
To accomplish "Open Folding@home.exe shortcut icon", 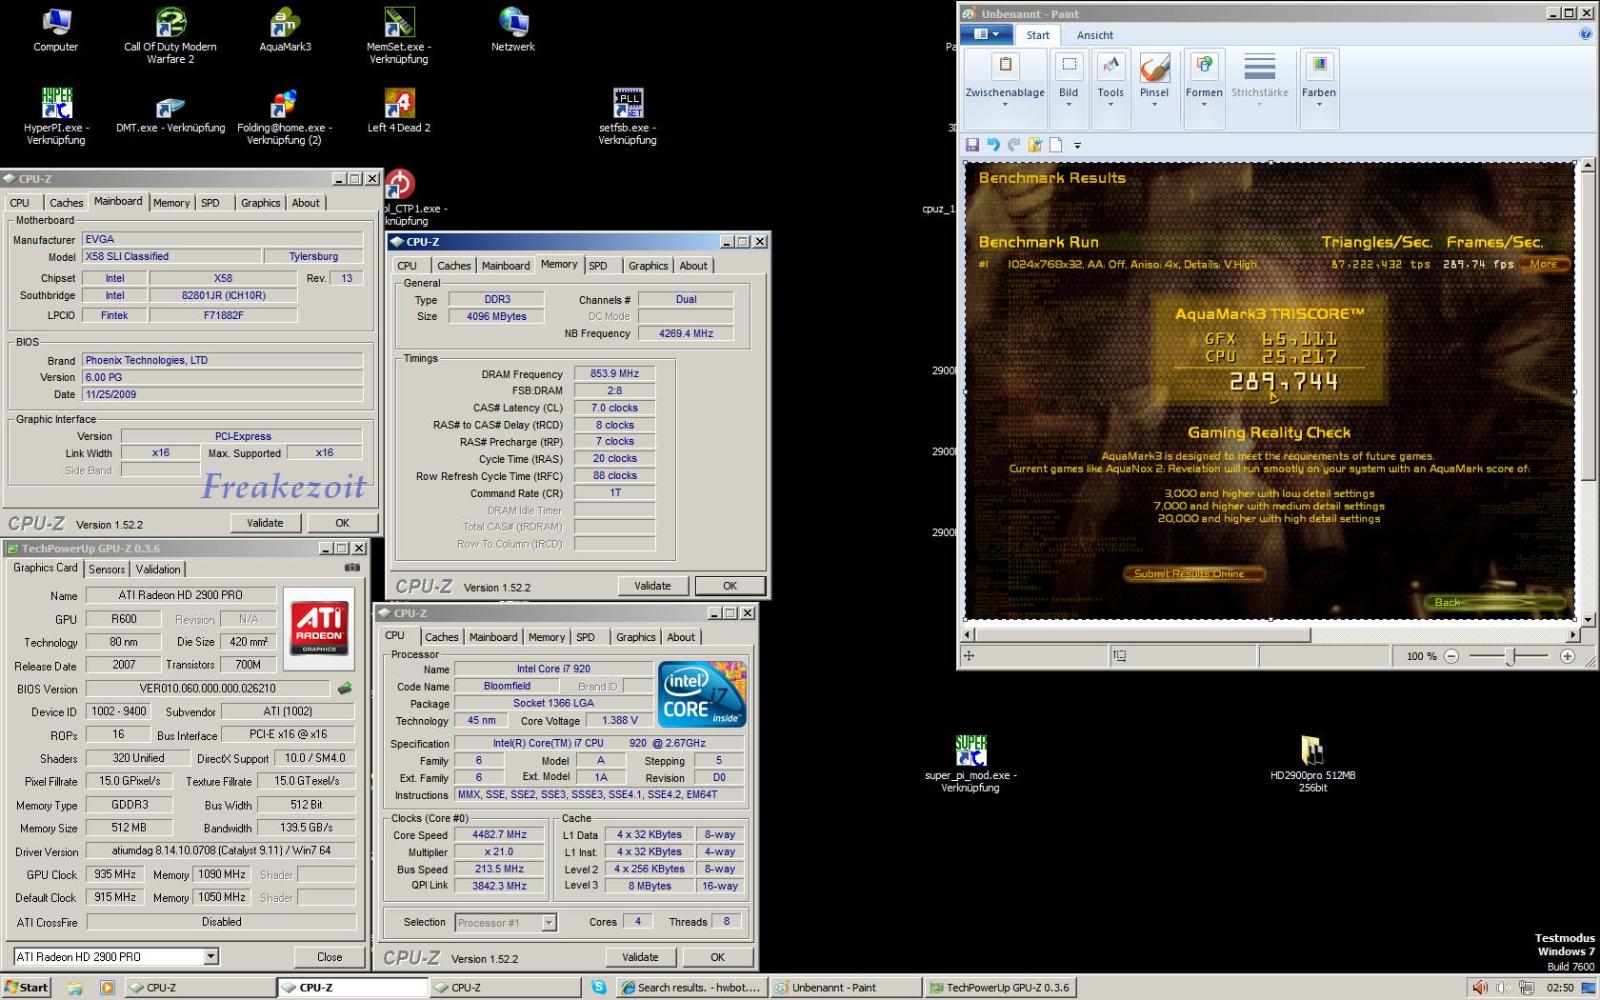I will click(x=284, y=116).
